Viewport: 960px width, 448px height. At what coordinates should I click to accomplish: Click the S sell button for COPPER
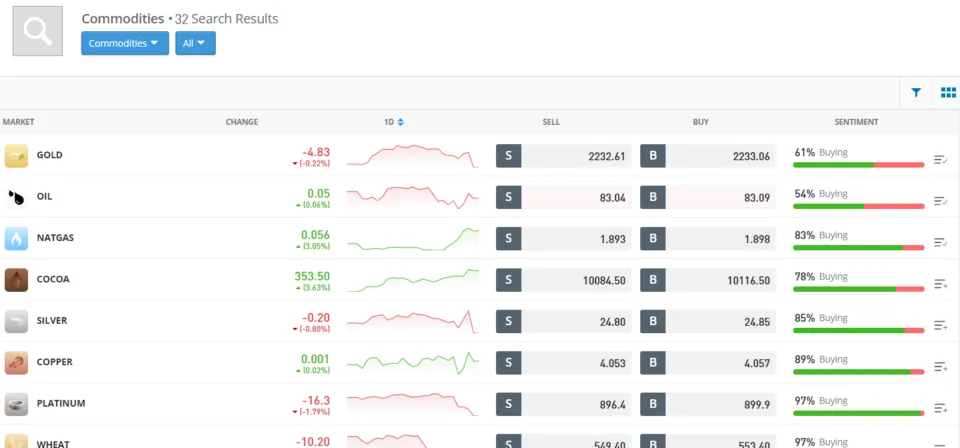click(508, 363)
